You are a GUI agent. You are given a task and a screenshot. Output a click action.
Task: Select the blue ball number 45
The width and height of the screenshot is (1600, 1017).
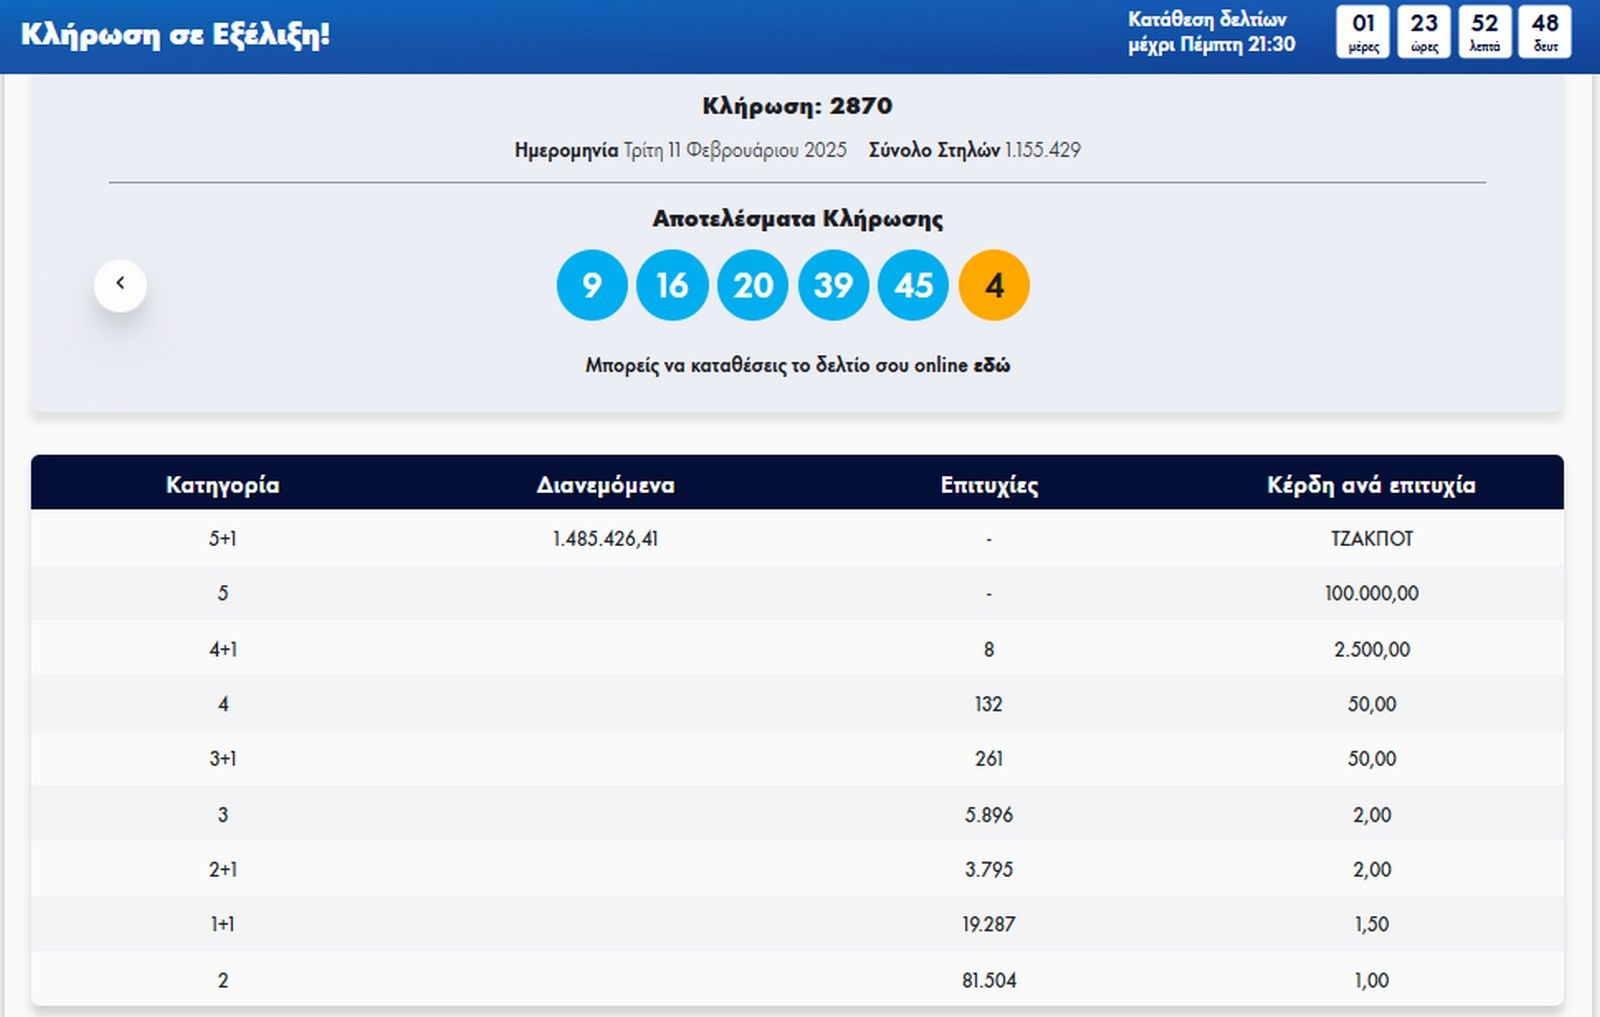(x=913, y=286)
